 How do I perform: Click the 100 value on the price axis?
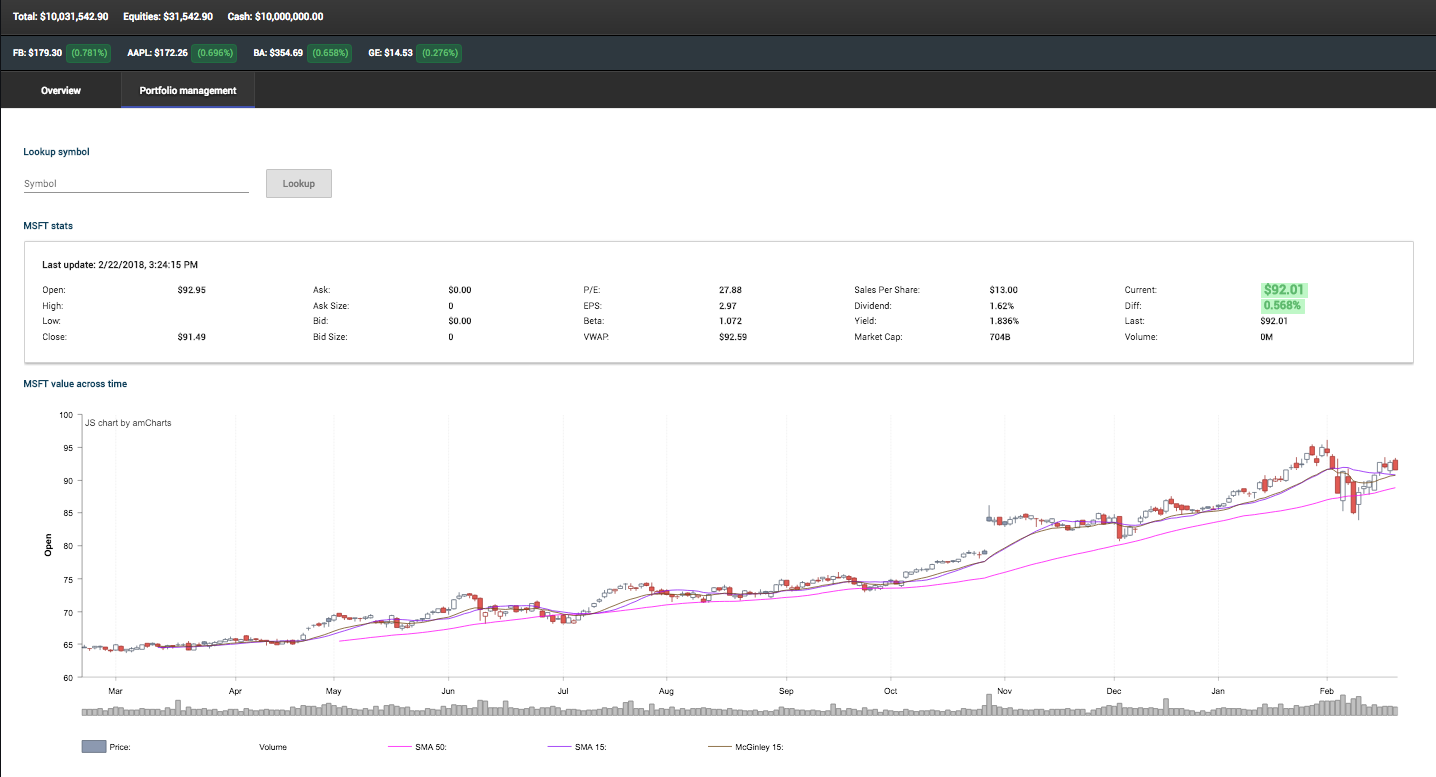point(66,415)
